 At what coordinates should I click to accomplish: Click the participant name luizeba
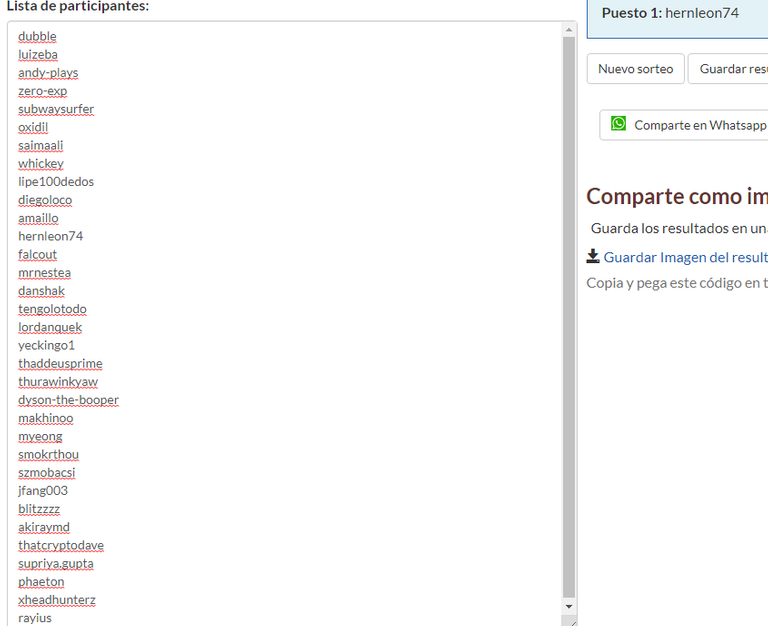point(38,54)
